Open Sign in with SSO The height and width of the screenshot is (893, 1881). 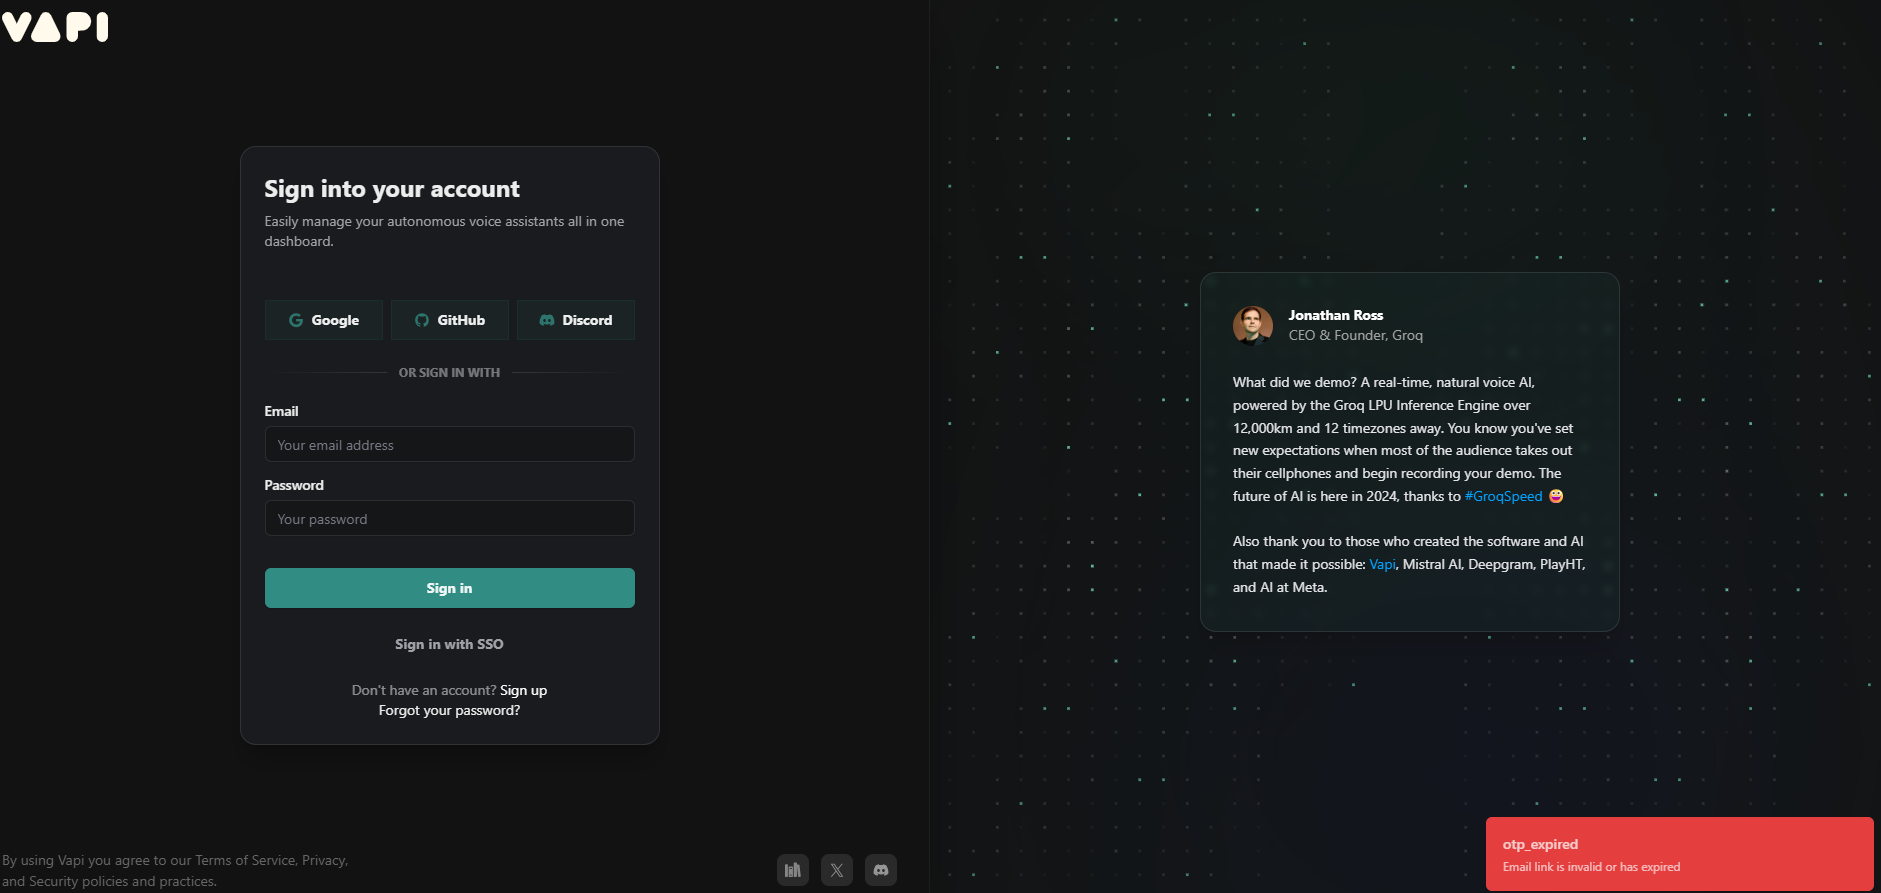click(x=449, y=644)
